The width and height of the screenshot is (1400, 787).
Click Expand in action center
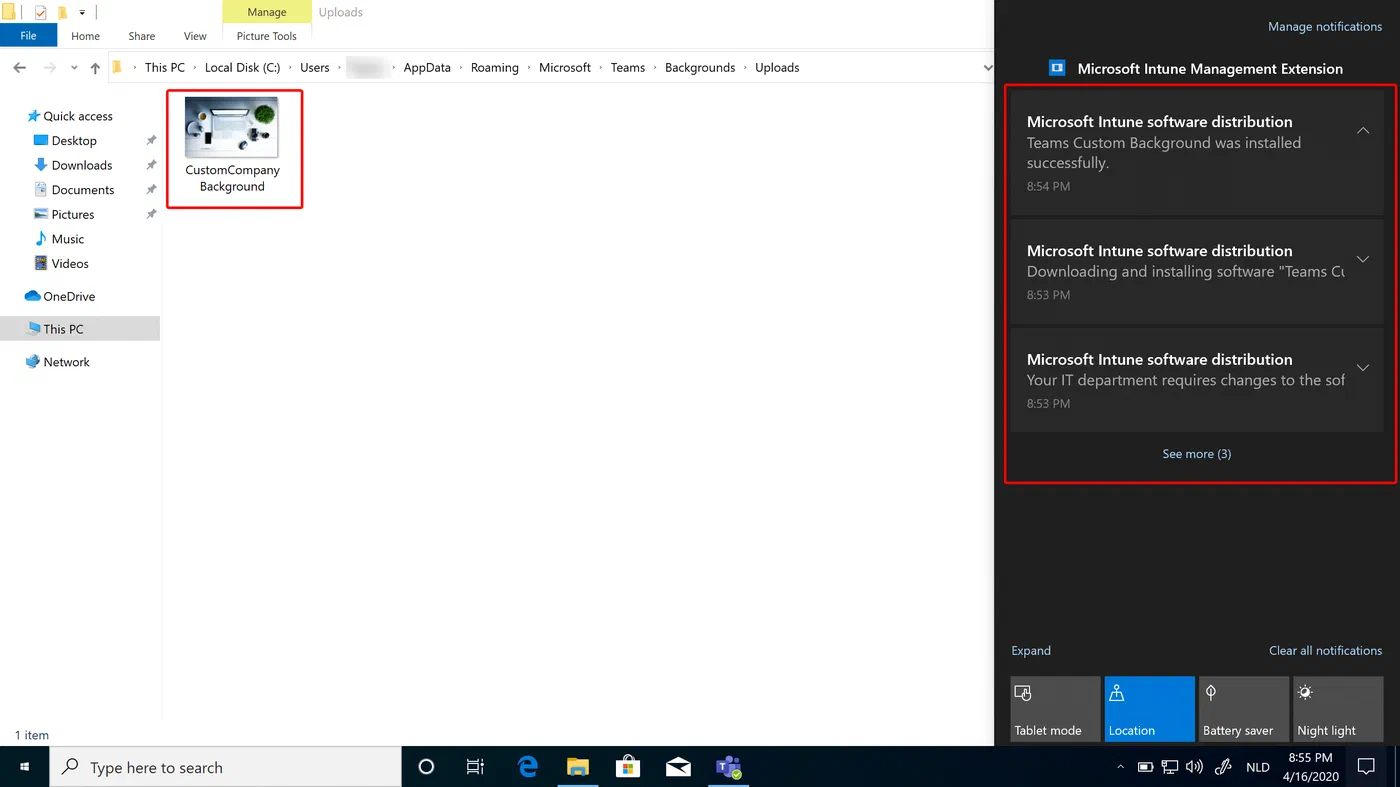pyautogui.click(x=1031, y=651)
